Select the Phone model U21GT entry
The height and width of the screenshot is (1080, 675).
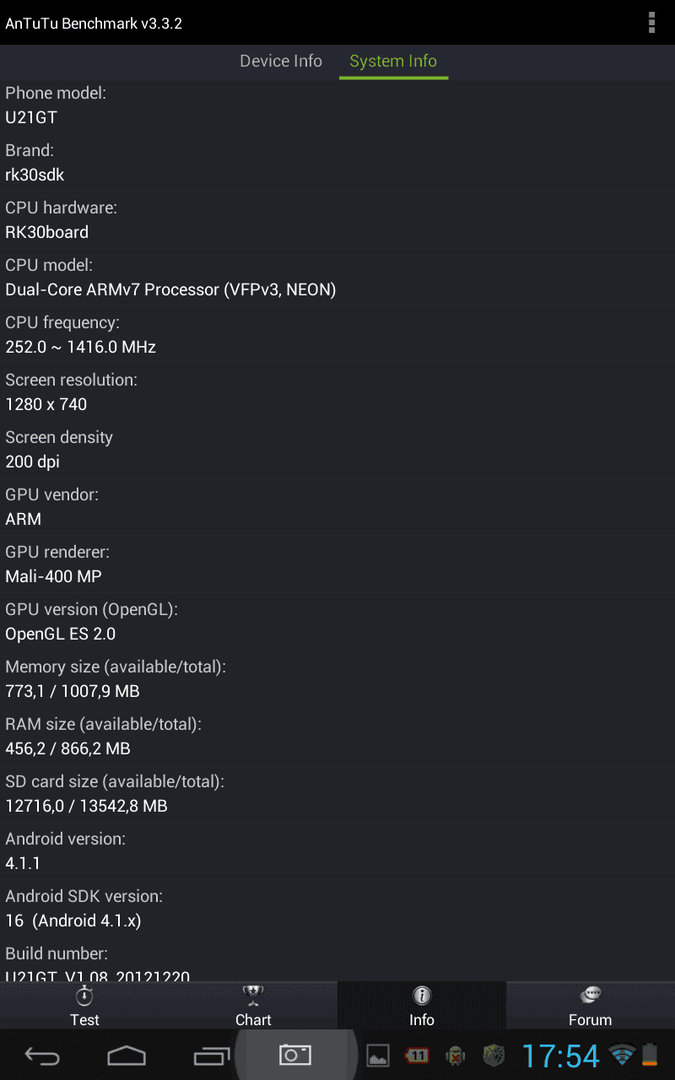pos(338,105)
